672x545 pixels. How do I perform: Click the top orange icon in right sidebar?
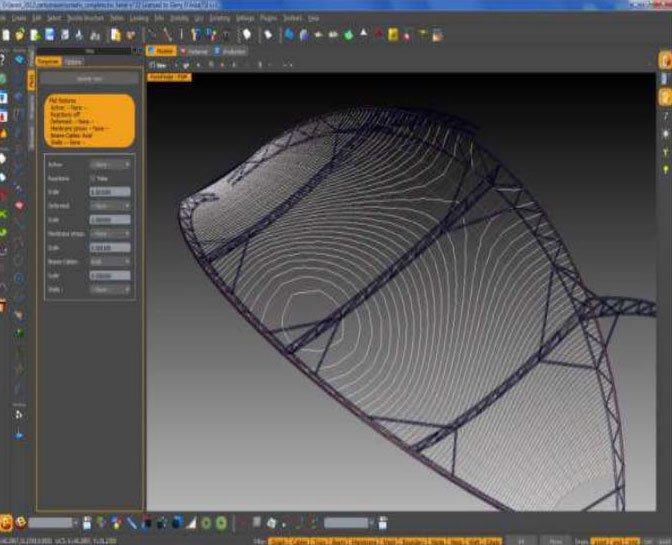(x=664, y=60)
